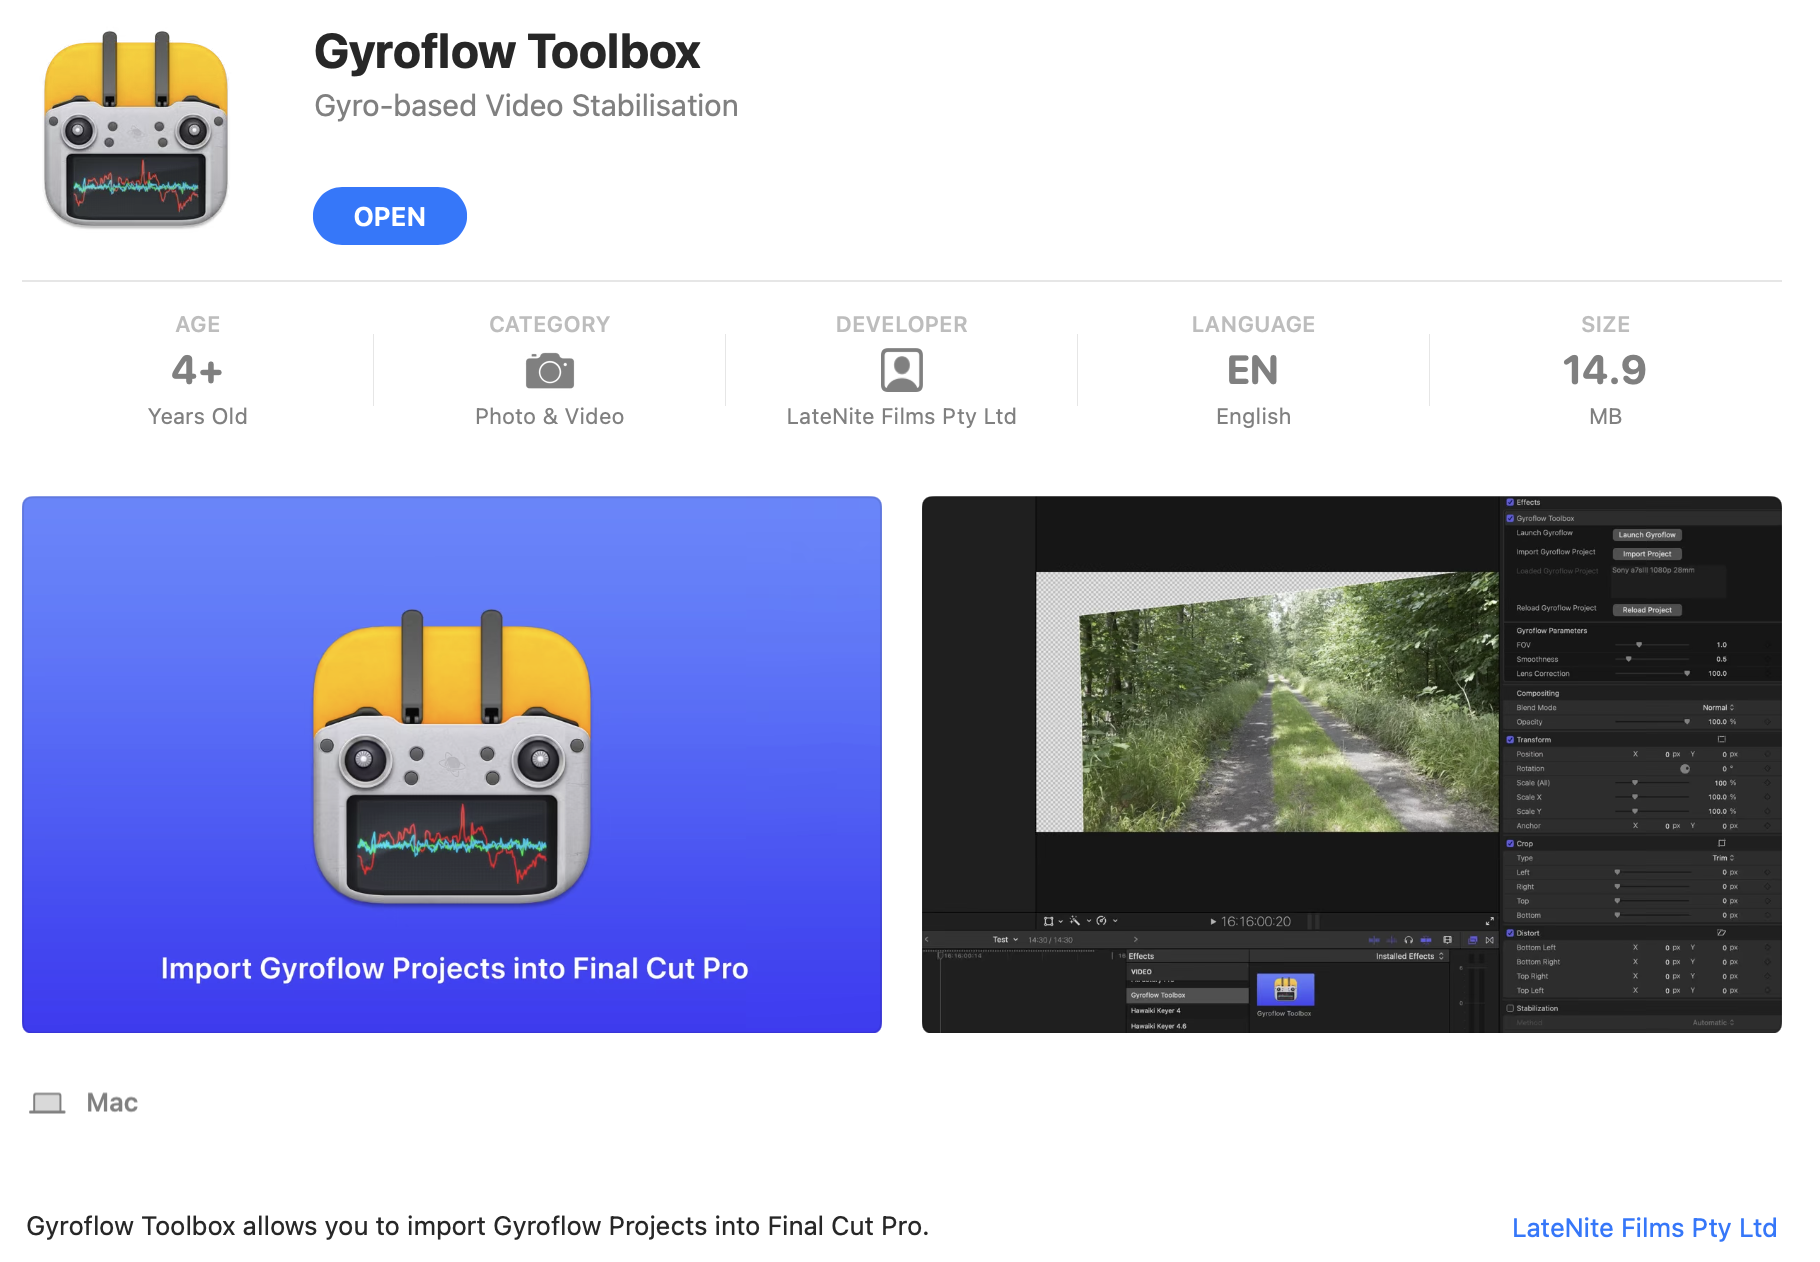The height and width of the screenshot is (1262, 1820).
Task: Click the headphones solo icon in the timeline bar
Action: pyautogui.click(x=1409, y=940)
